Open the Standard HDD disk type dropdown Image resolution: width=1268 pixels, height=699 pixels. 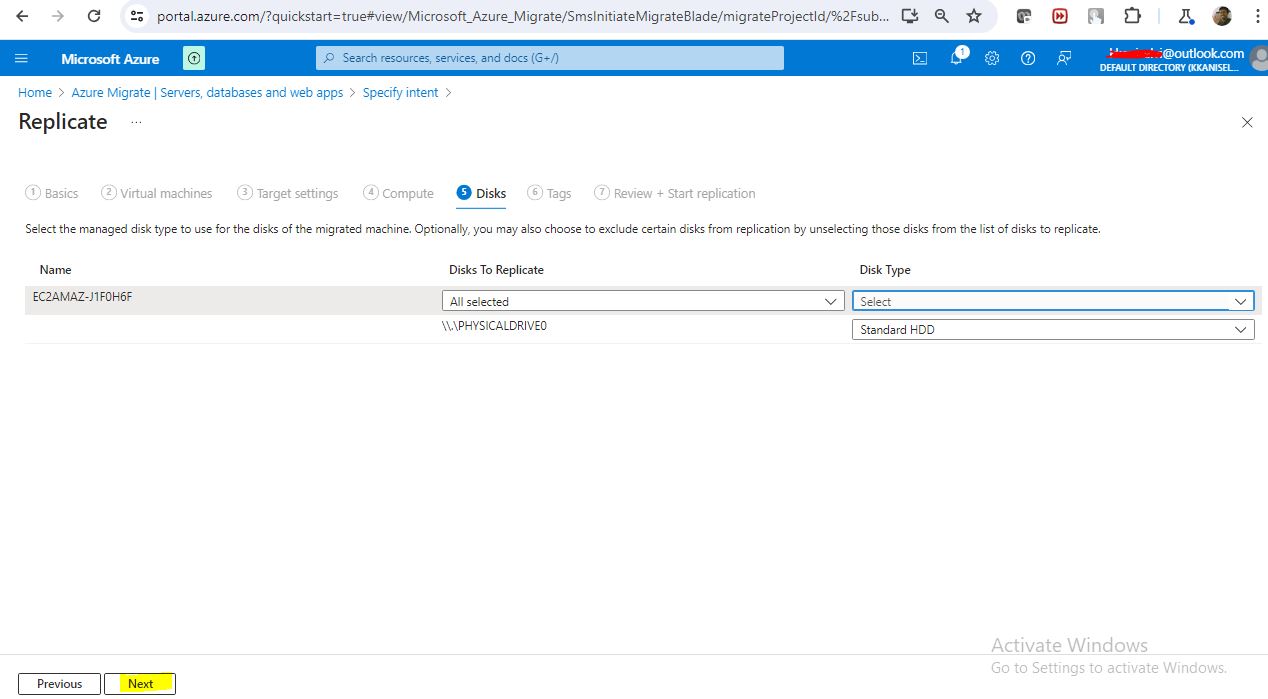(x=1052, y=330)
